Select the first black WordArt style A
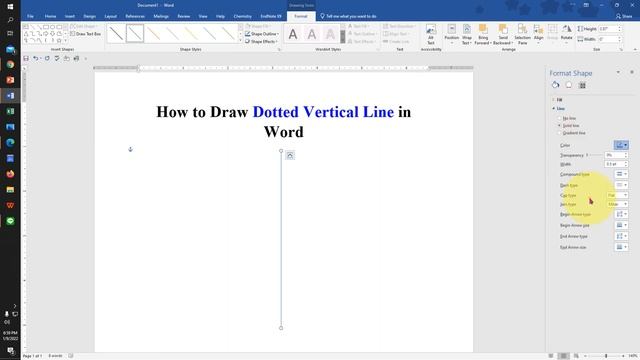640x360 pixels. coord(293,34)
